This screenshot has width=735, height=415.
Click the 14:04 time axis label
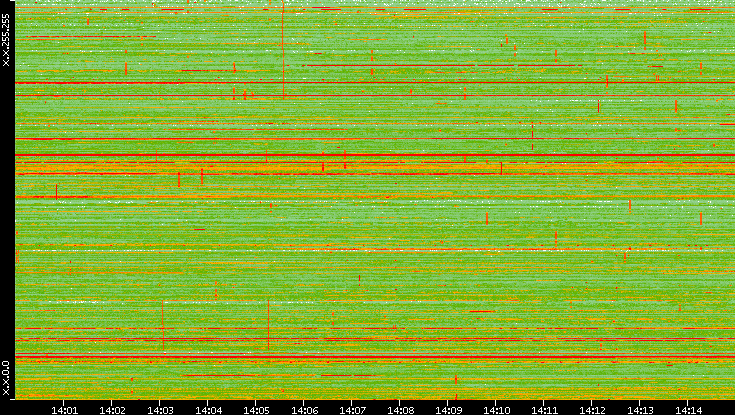point(208,410)
